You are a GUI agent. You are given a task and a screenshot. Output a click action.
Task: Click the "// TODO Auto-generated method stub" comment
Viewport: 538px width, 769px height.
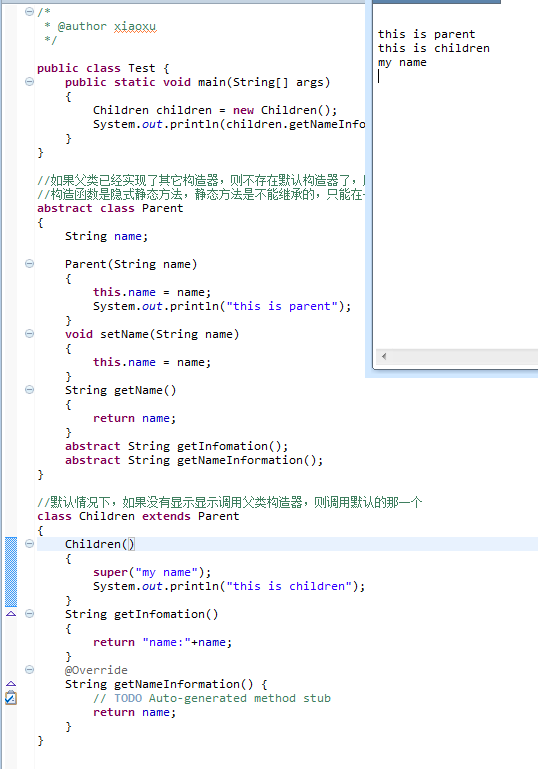point(212,698)
